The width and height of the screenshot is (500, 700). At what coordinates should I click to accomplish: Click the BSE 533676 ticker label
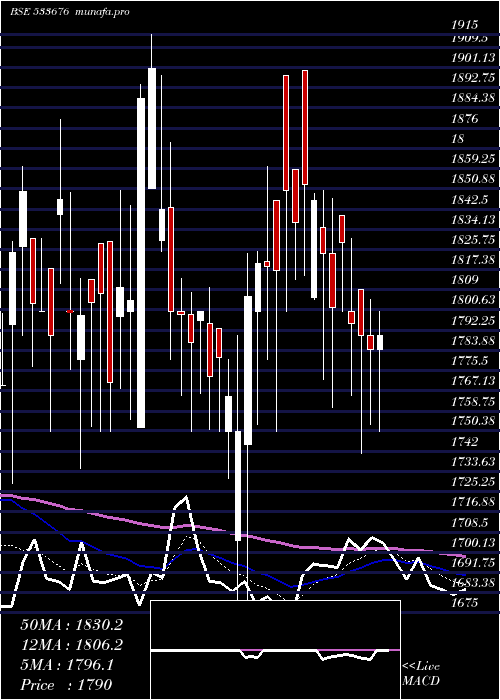coord(39,12)
